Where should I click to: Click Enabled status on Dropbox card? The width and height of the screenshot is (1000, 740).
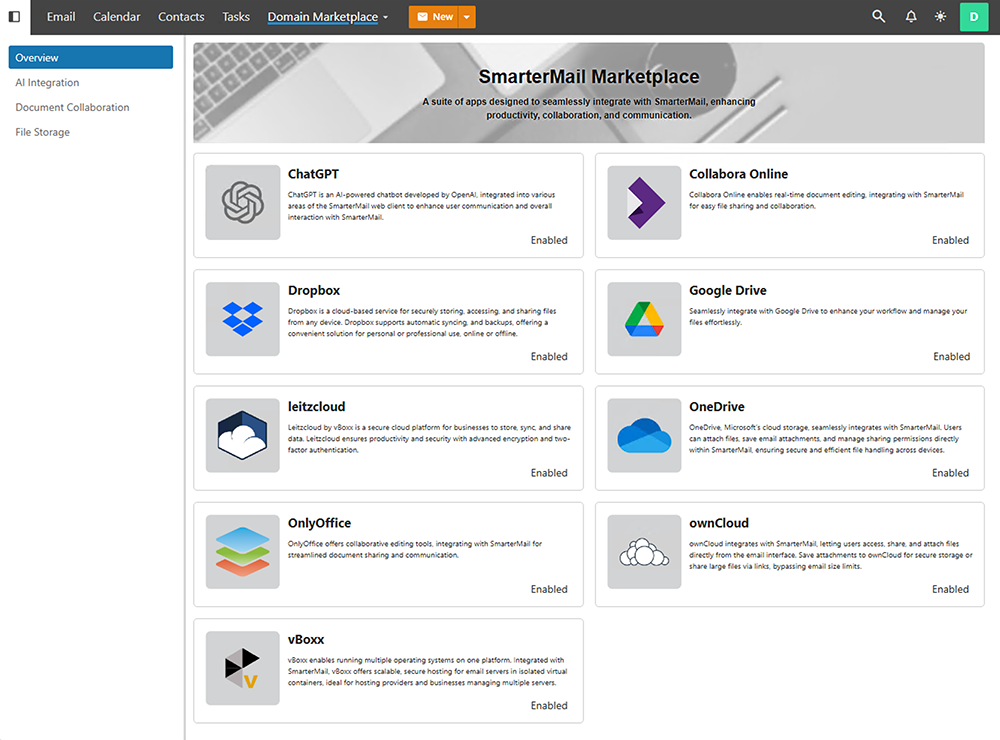pyautogui.click(x=549, y=357)
